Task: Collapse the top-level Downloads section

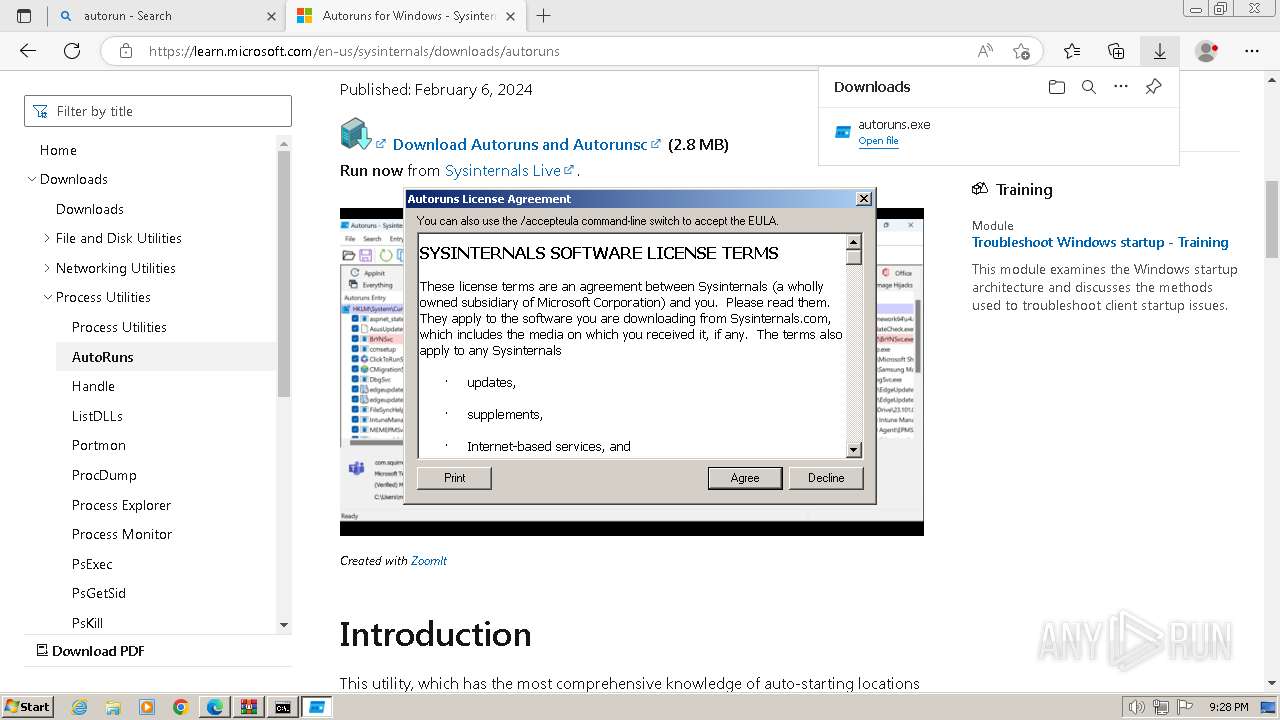Action: [x=31, y=179]
